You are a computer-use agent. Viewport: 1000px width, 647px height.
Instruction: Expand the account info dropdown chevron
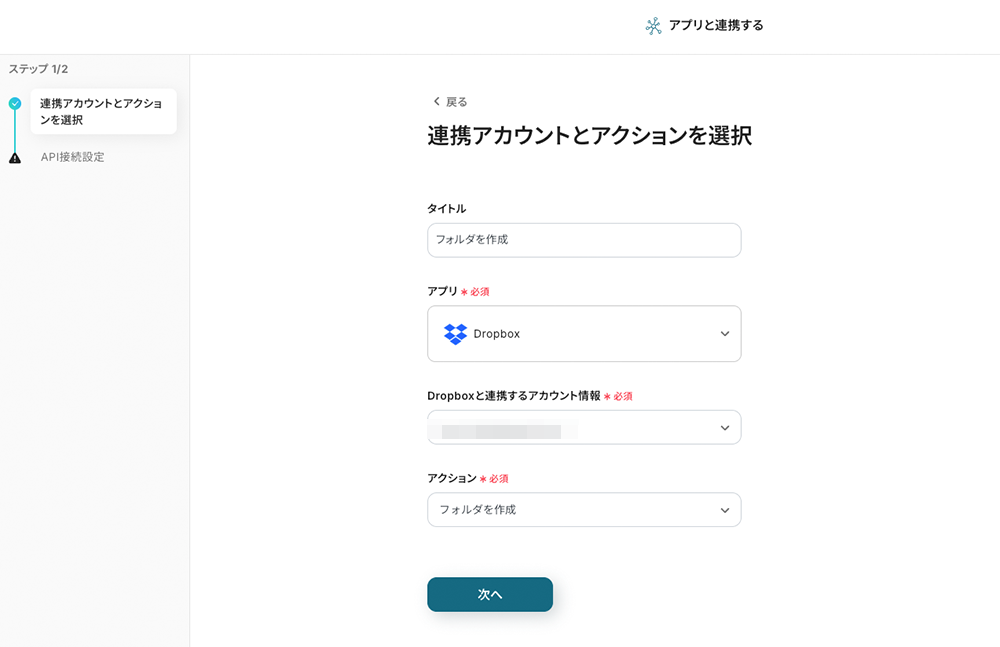(x=725, y=428)
